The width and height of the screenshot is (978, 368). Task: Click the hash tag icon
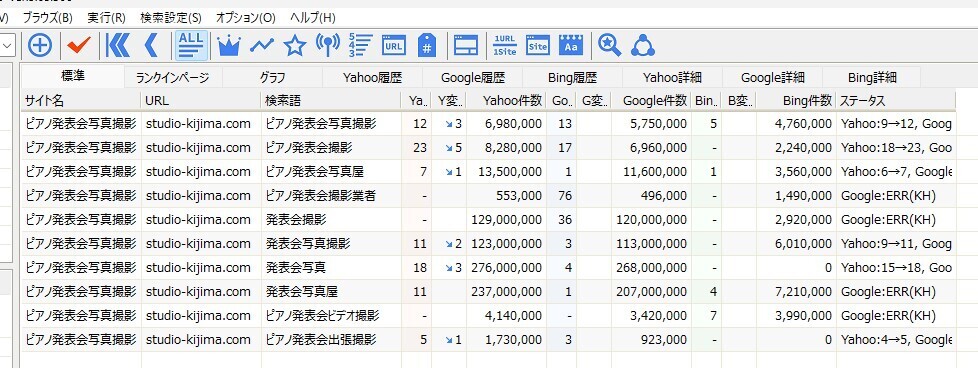click(427, 46)
